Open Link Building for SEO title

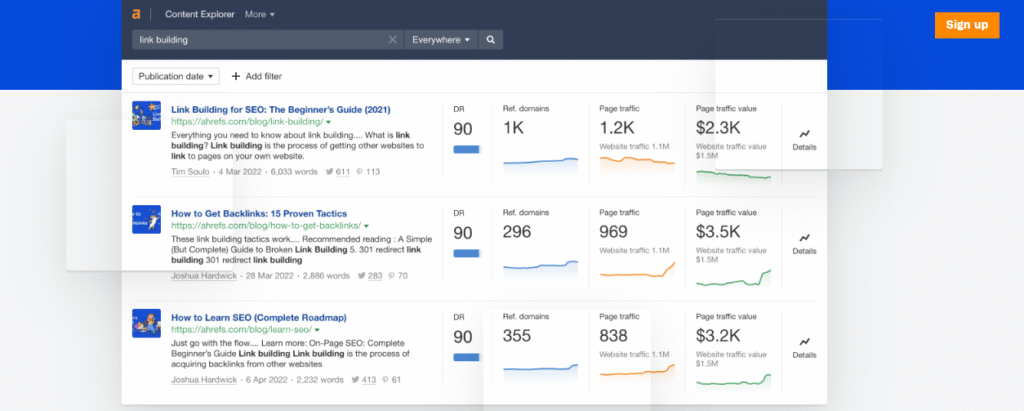[x=281, y=110]
